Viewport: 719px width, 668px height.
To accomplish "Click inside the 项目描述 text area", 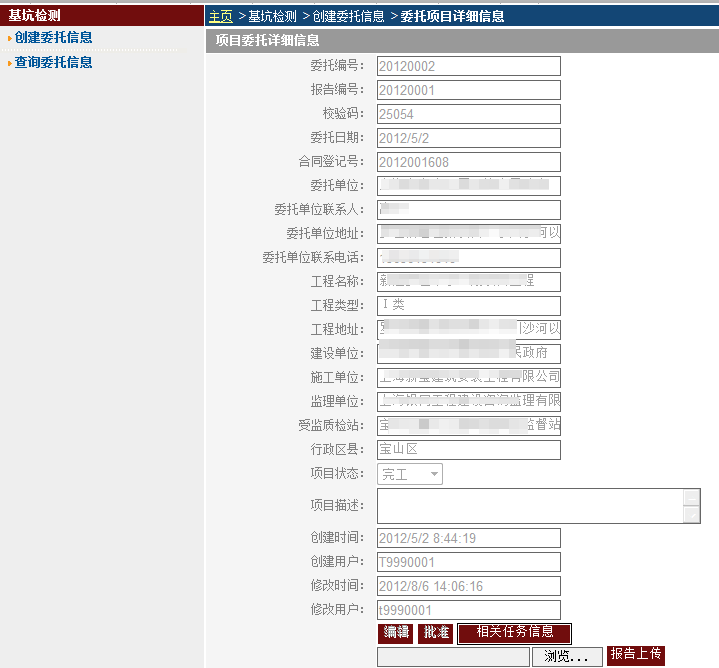I will (530, 506).
